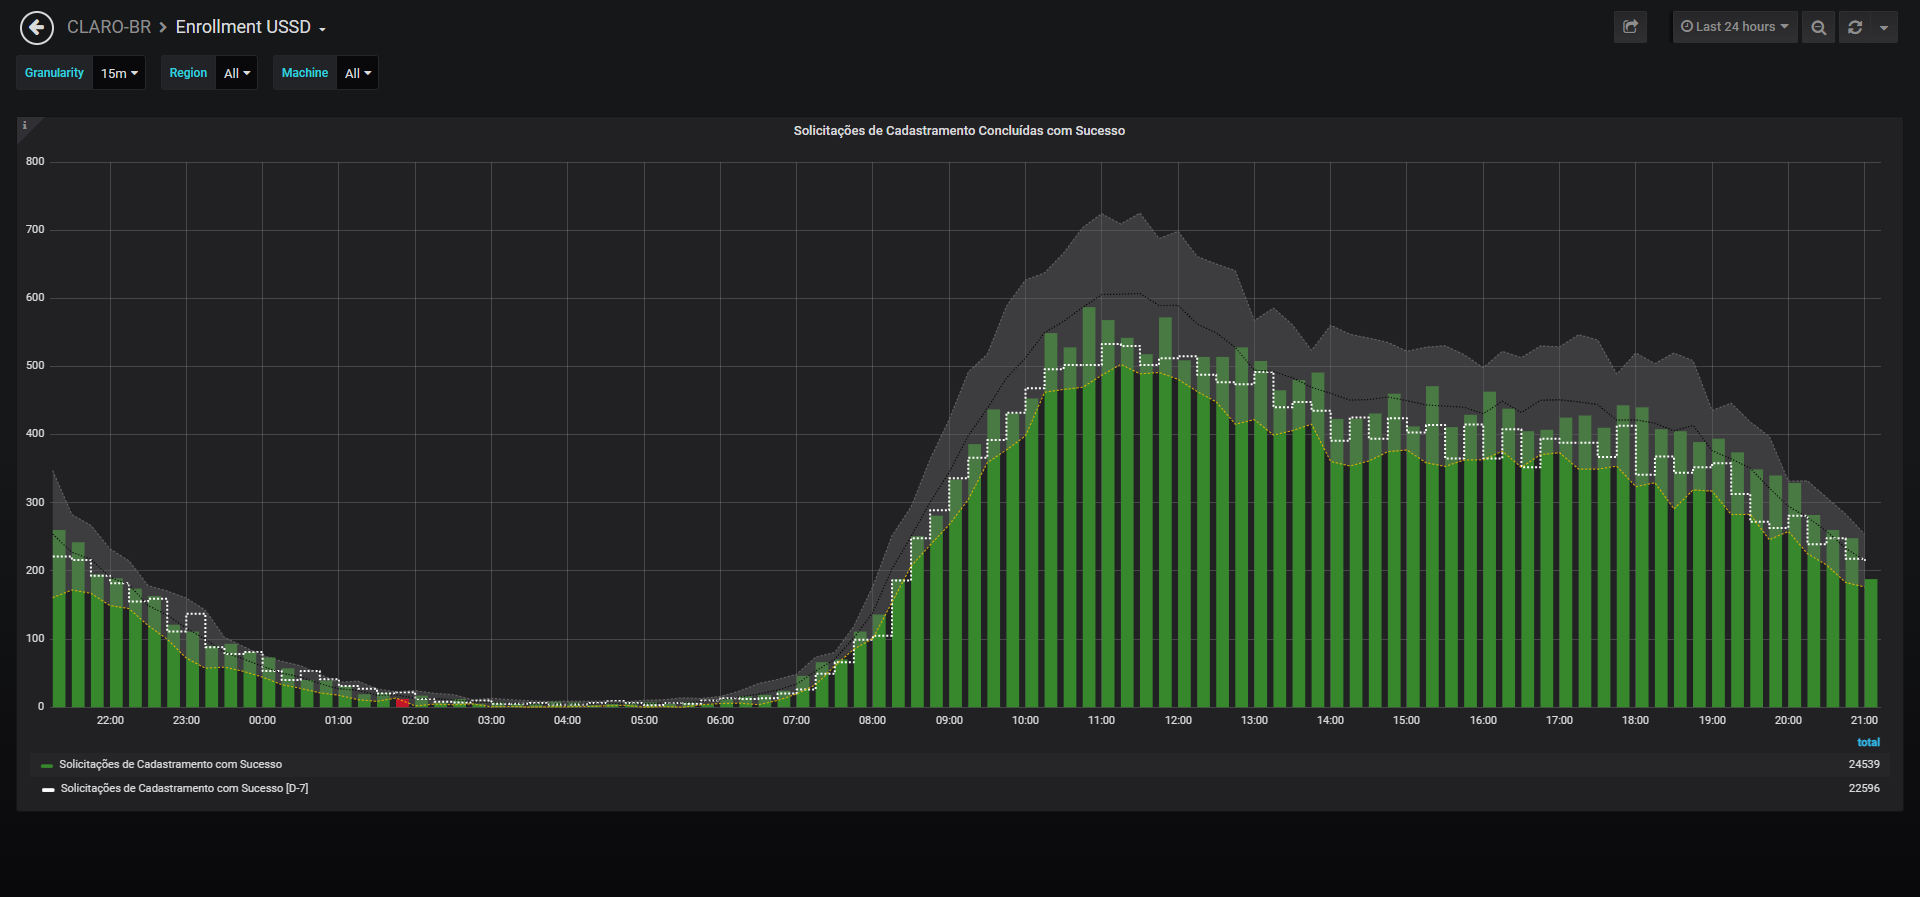
Task: Click the 500 y-axis label
Action: 35,366
